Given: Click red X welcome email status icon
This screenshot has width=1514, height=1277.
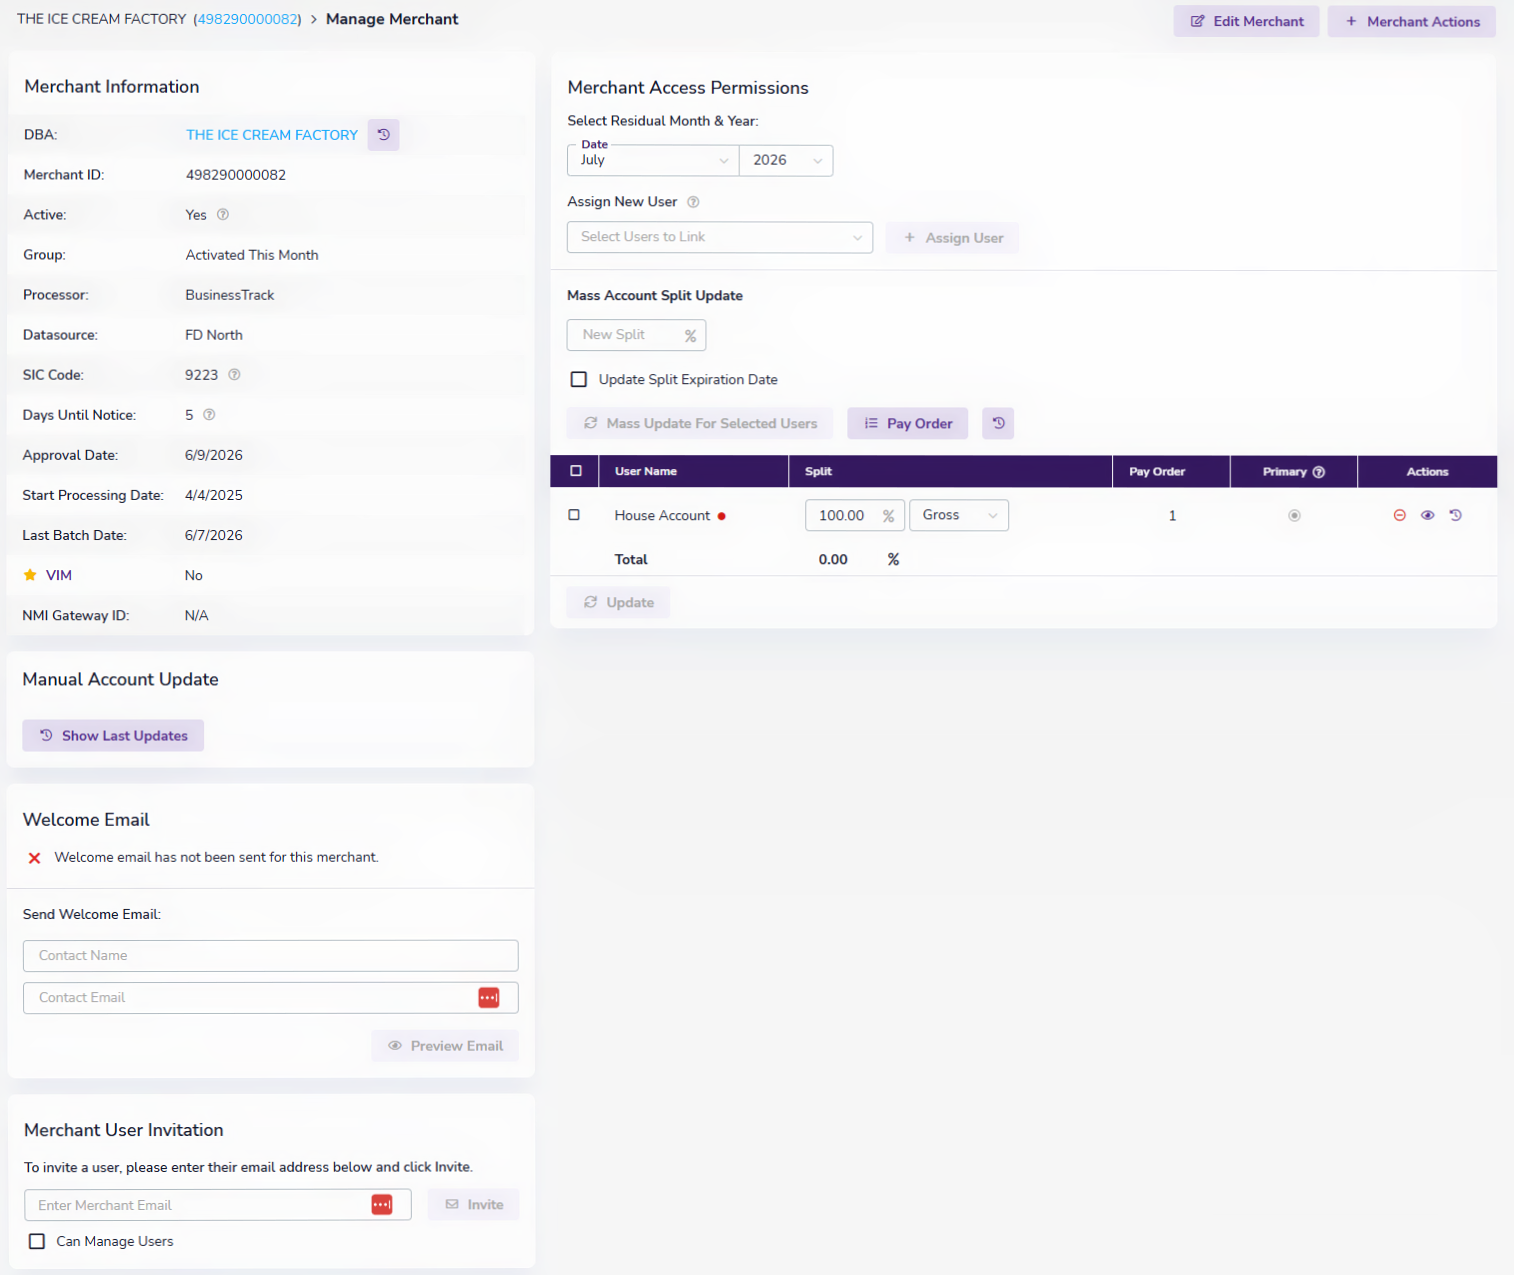Looking at the screenshot, I should [35, 858].
